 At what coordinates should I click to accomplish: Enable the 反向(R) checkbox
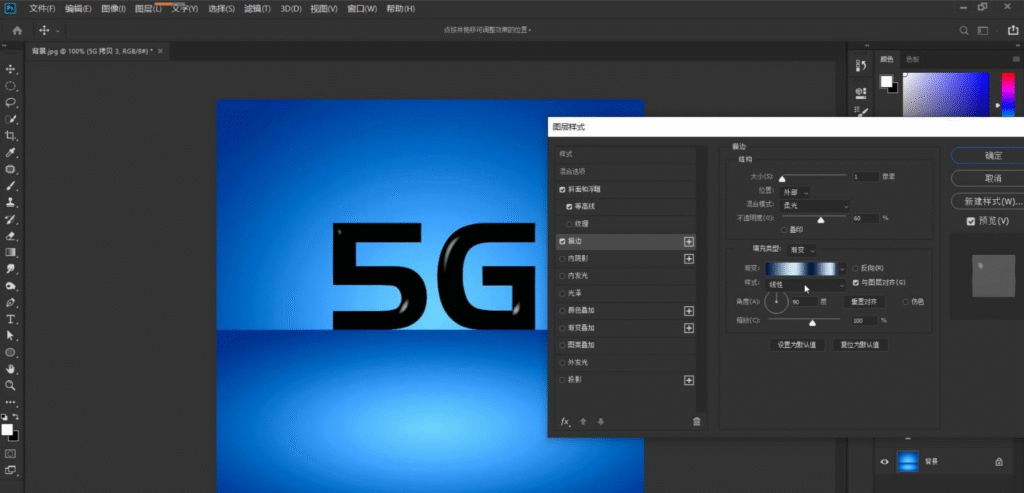click(856, 268)
